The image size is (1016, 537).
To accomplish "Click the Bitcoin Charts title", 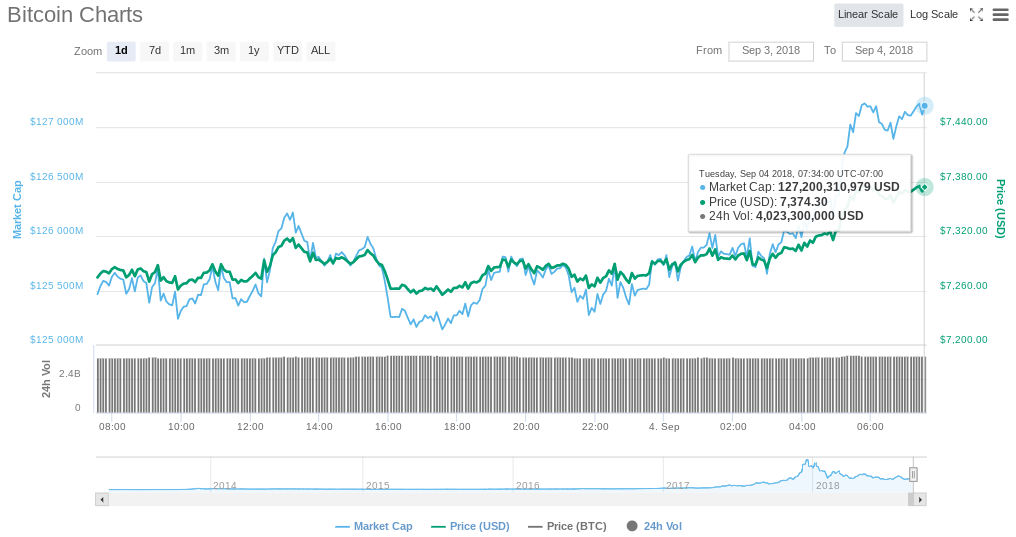I will (x=75, y=15).
